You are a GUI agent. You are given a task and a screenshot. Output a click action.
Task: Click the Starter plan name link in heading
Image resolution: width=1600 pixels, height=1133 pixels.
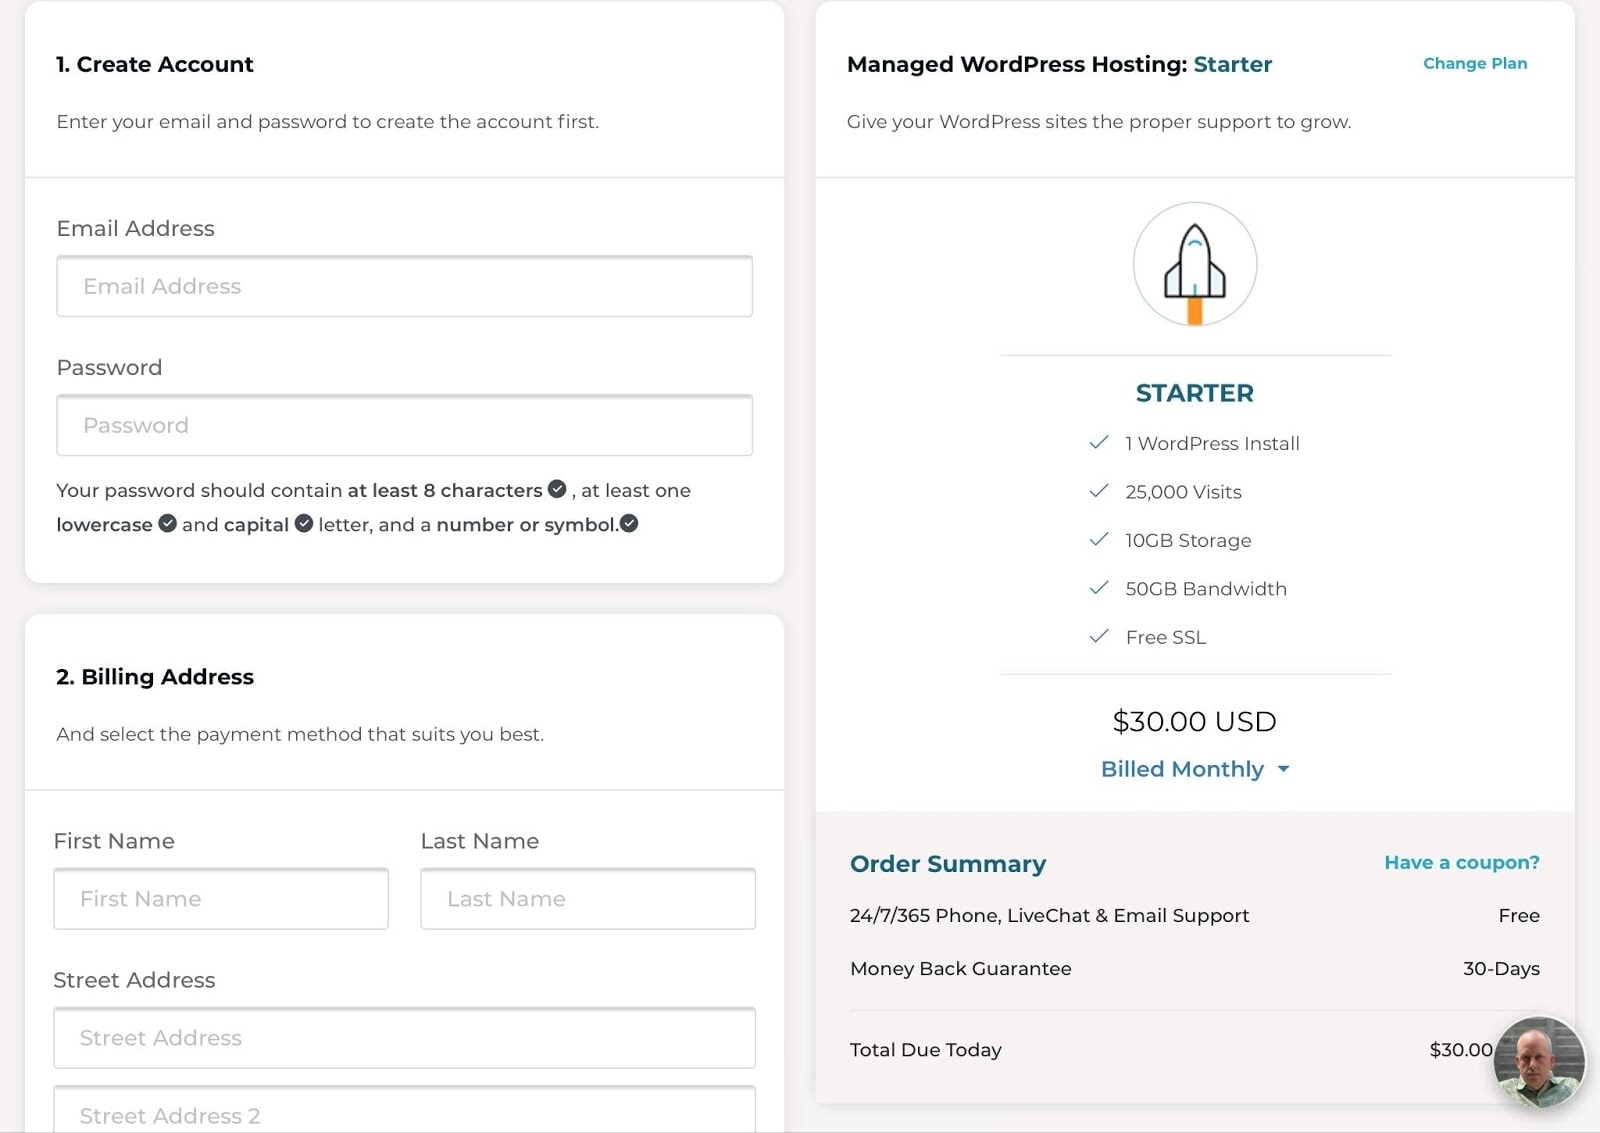pos(1232,64)
